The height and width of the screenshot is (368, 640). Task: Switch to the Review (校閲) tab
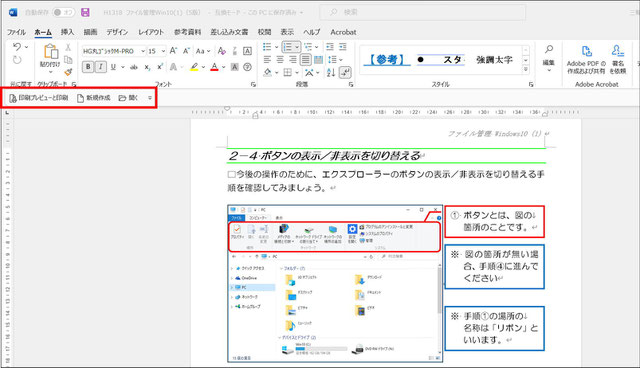[264, 32]
